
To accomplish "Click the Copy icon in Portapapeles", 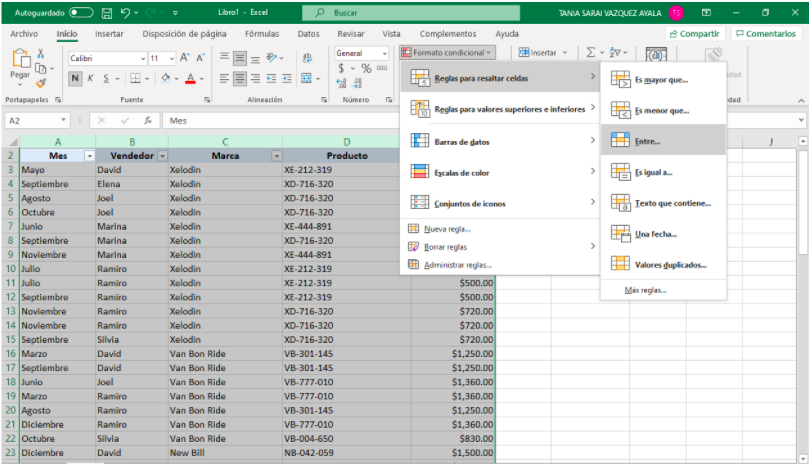I will (40, 68).
